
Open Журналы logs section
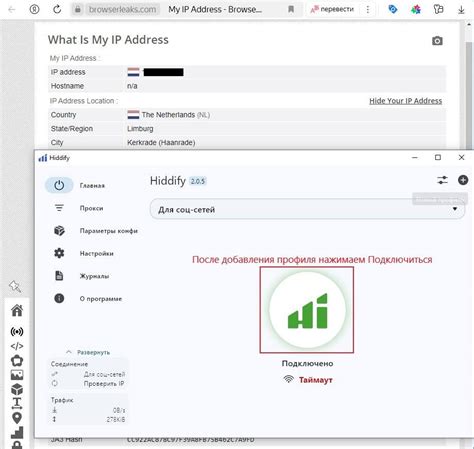point(94,276)
